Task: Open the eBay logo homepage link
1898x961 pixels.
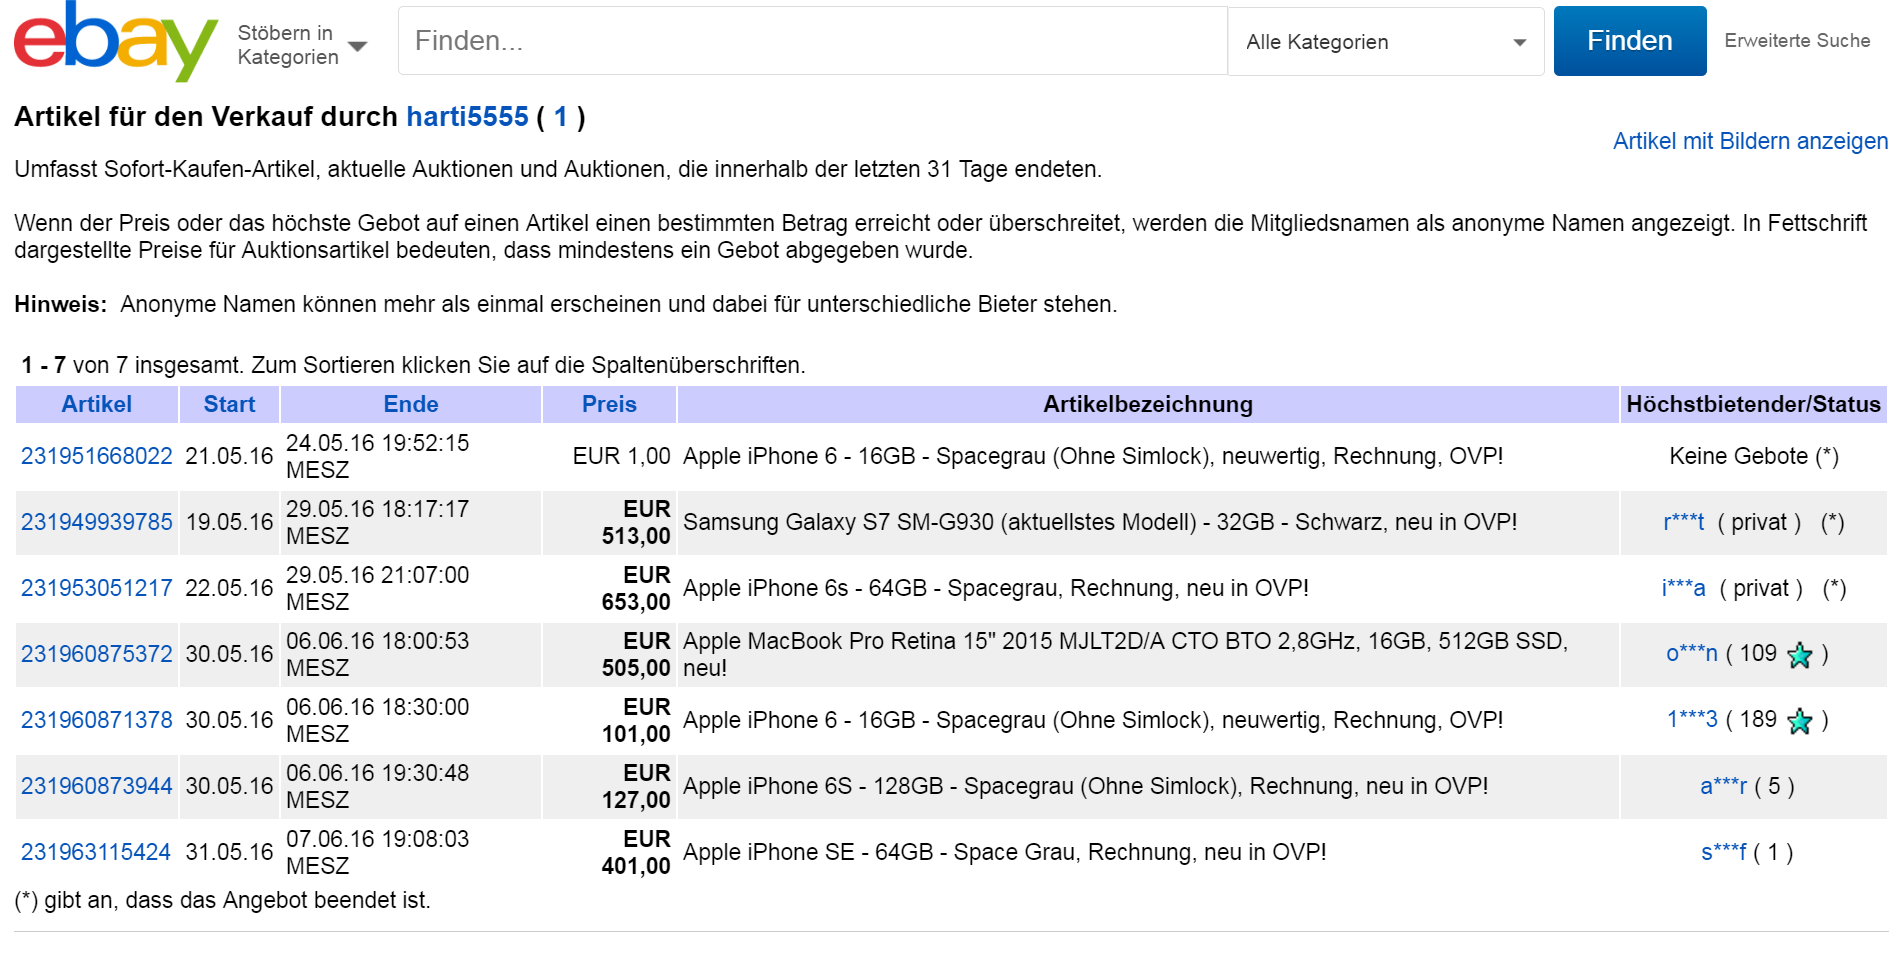Action: coord(115,41)
